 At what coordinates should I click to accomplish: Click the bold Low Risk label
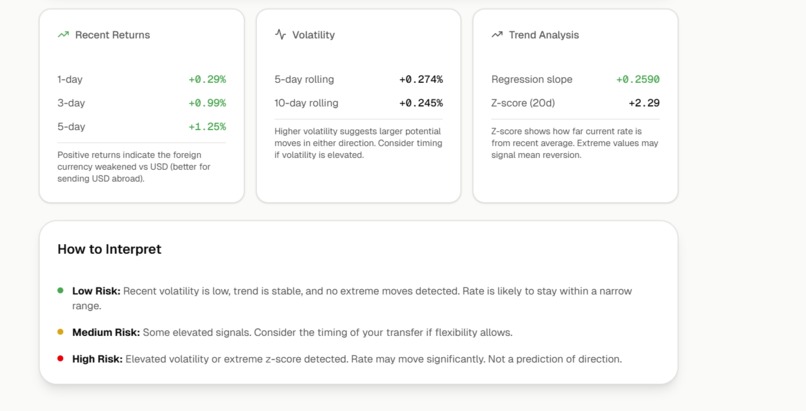point(96,291)
